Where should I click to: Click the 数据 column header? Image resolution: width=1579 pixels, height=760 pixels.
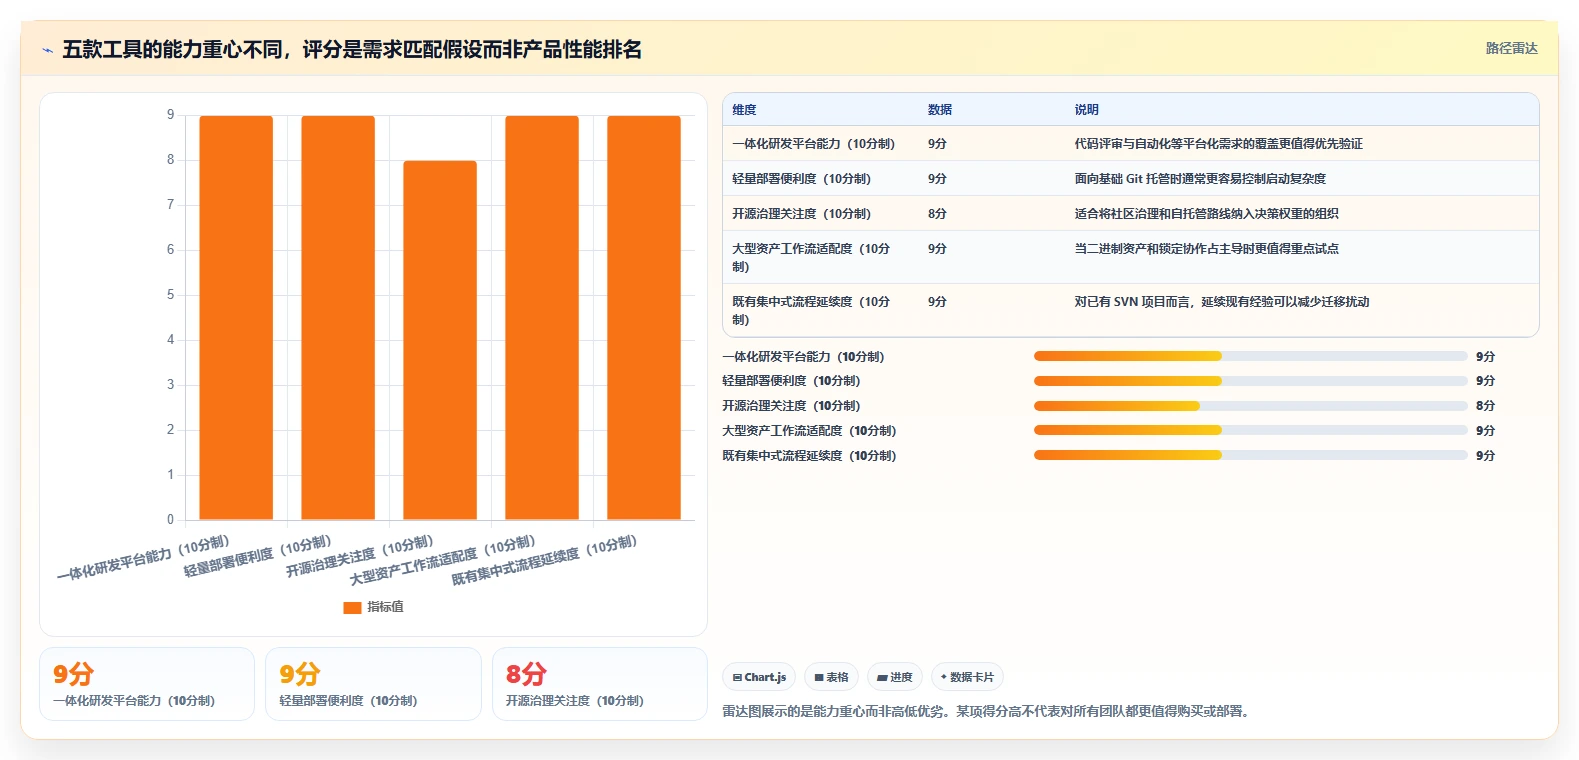pos(940,110)
